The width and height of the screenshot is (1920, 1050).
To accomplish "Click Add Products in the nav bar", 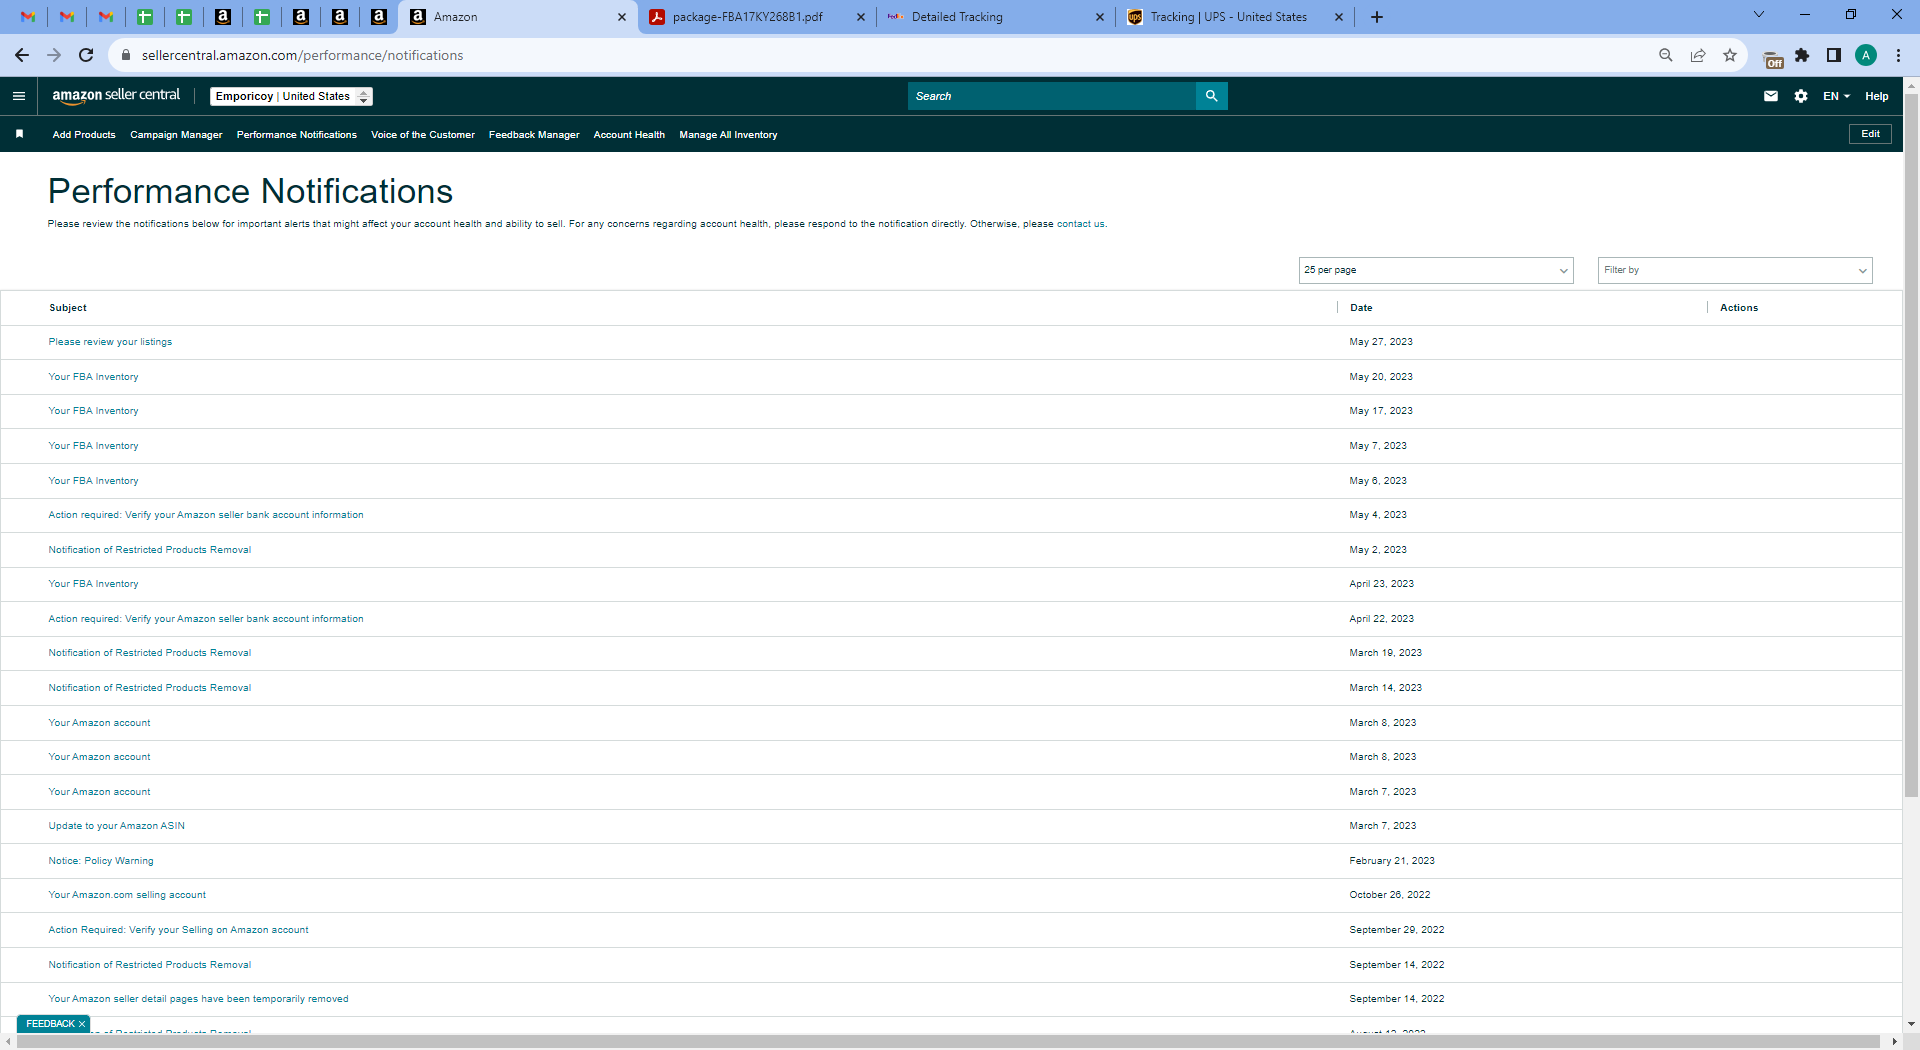I will point(84,135).
